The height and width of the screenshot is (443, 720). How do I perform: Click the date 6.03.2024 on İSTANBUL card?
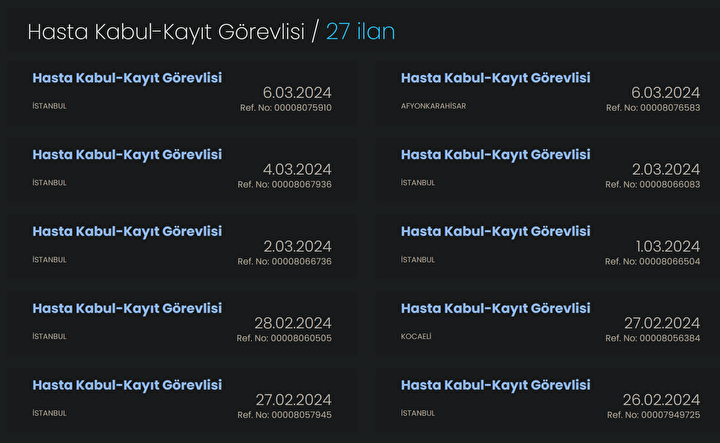(297, 93)
